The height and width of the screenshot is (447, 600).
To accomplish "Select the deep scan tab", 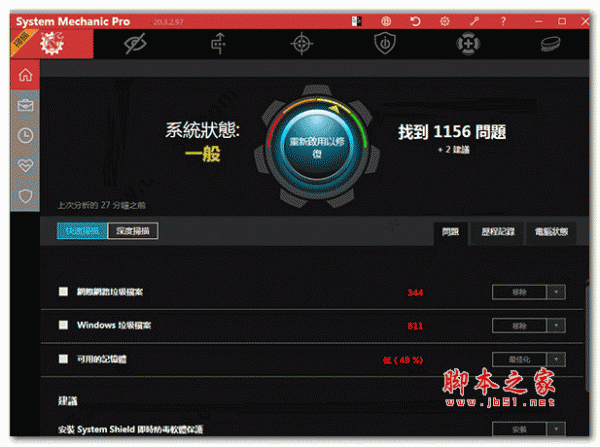I will click(x=133, y=231).
